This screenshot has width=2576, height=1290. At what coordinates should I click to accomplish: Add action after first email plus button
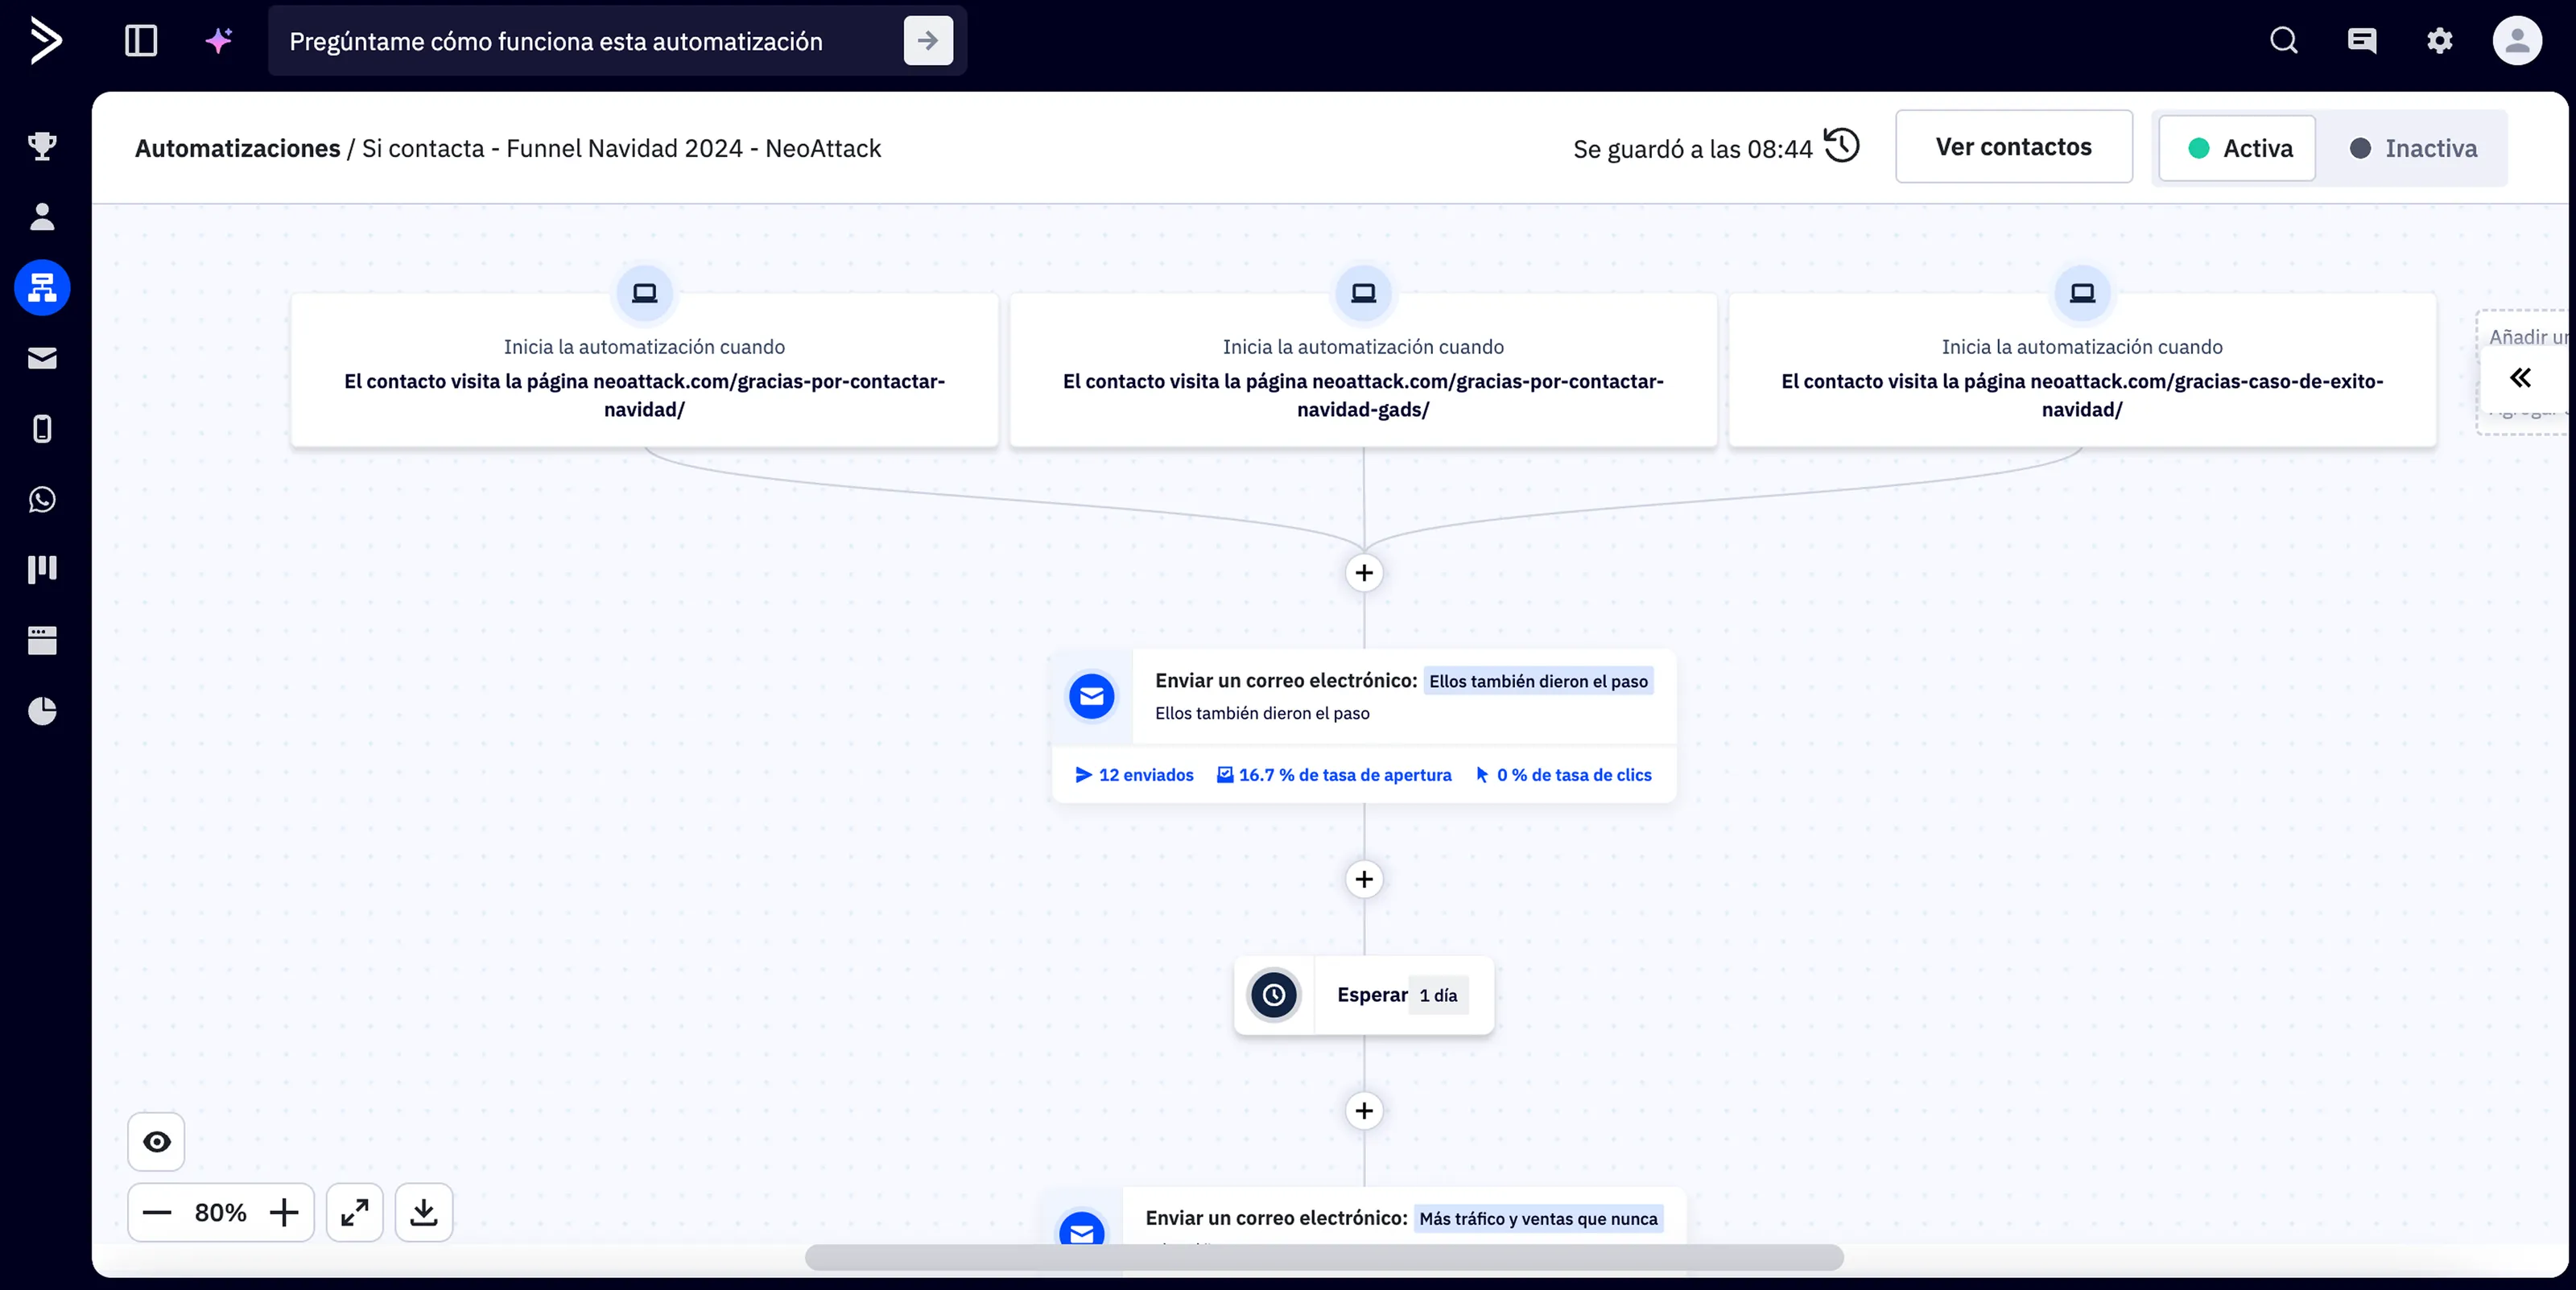pyautogui.click(x=1364, y=879)
